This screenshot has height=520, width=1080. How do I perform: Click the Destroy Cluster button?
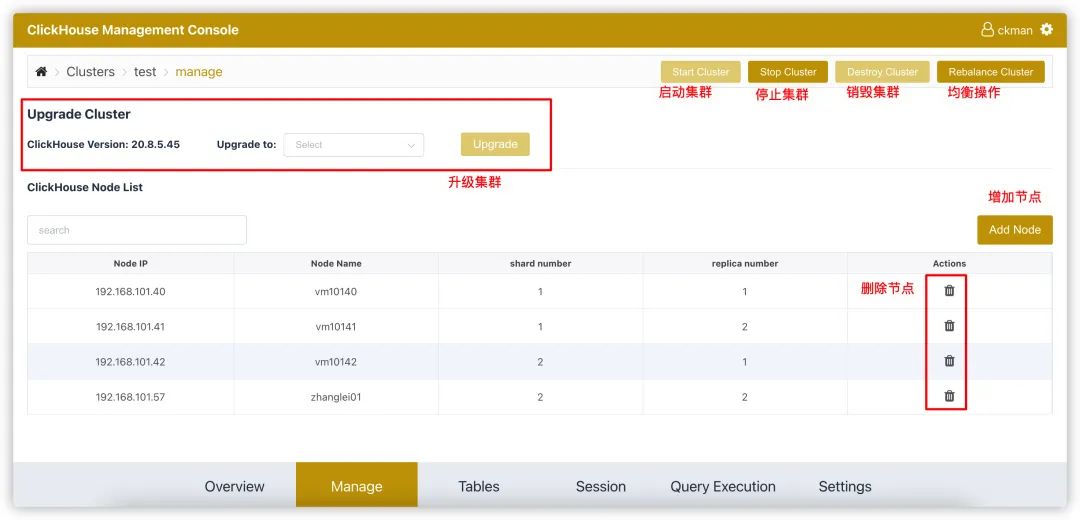882,72
